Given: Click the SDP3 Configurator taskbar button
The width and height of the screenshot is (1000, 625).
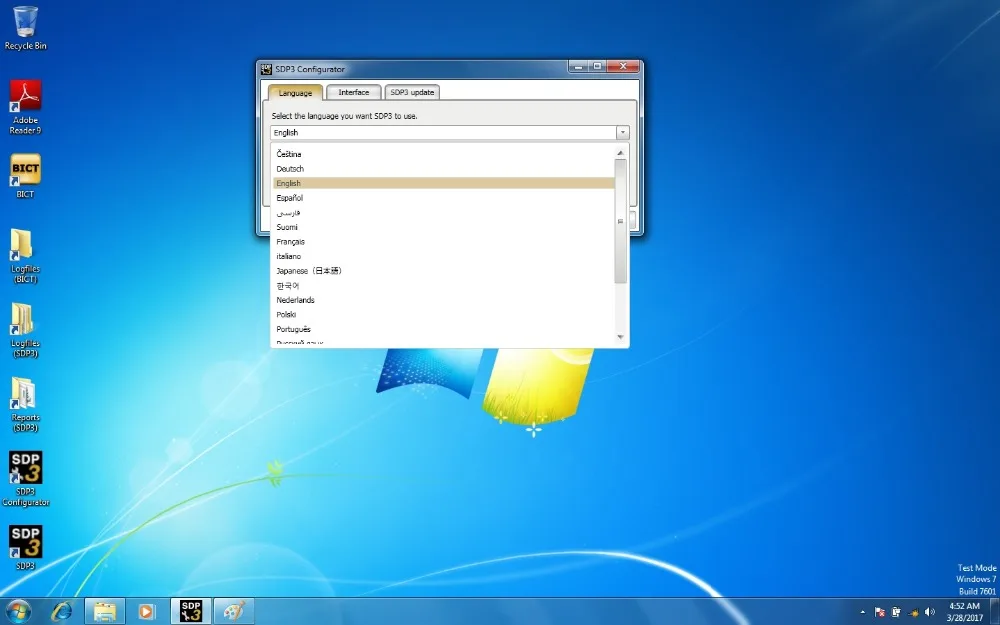Looking at the screenshot, I should 191,612.
